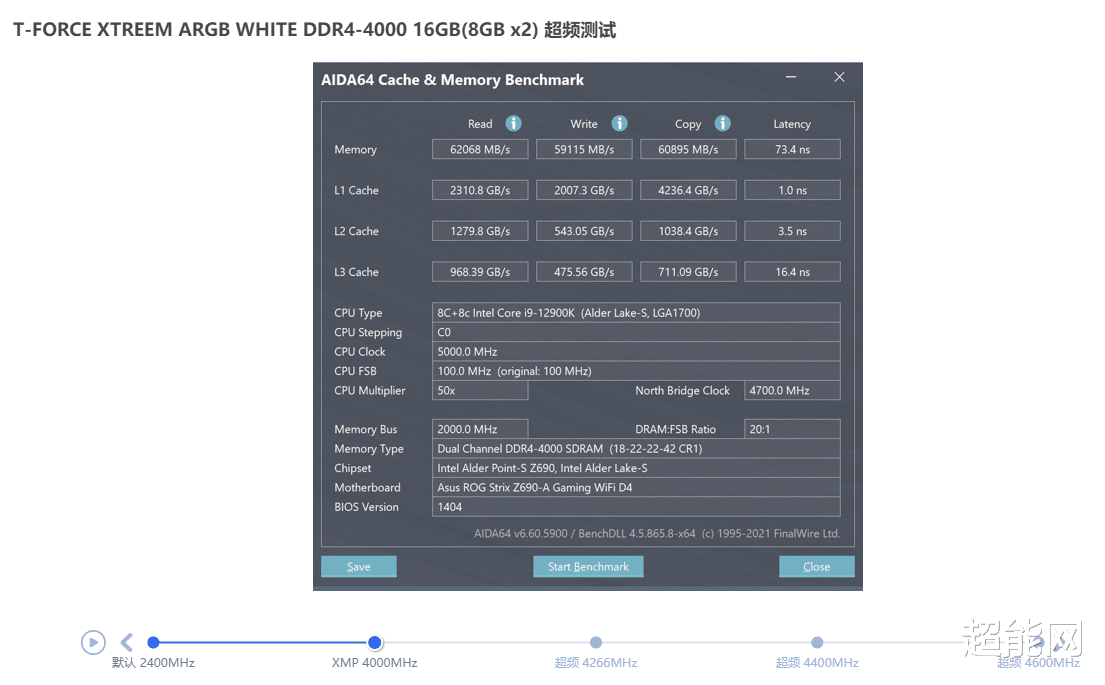Select Memory Latency value 73.4 ns
Viewport: 1105px width, 685px height.
[792, 149]
